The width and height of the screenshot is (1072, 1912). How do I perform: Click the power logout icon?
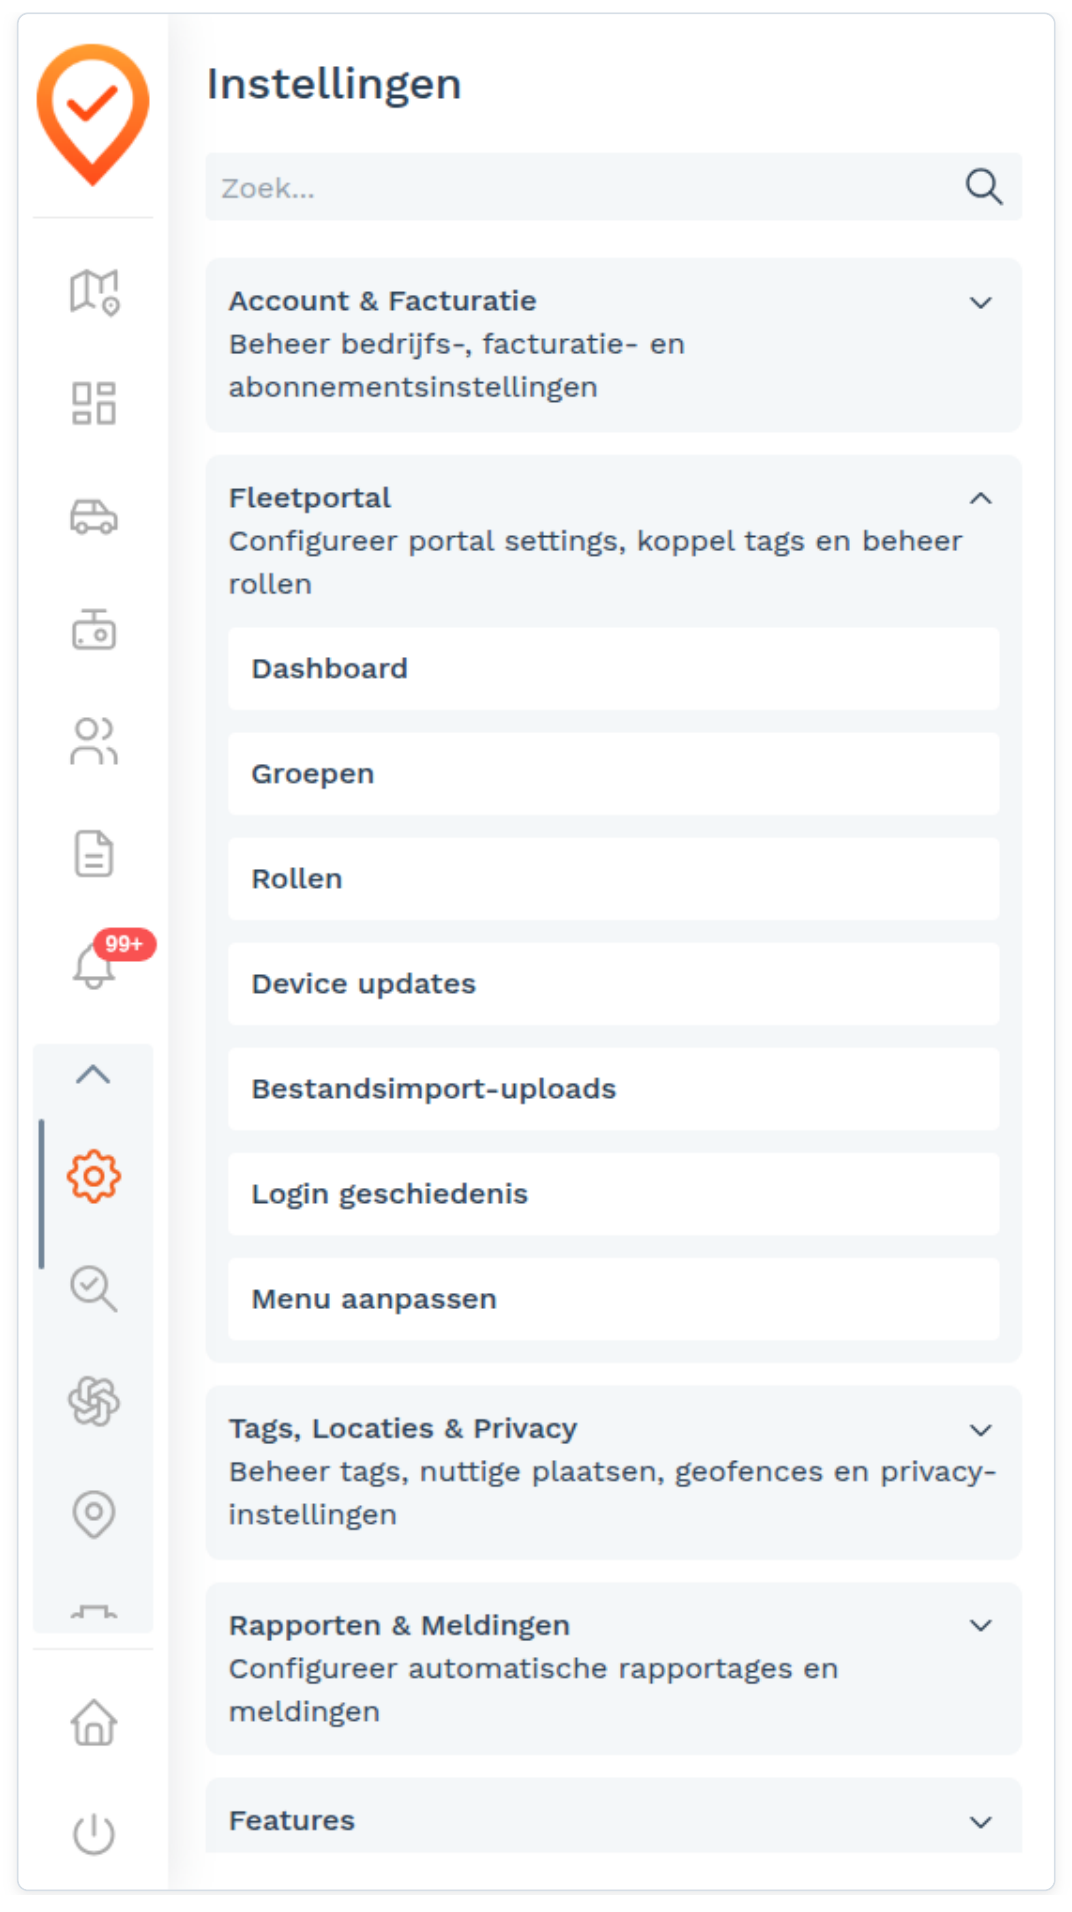(x=94, y=1833)
